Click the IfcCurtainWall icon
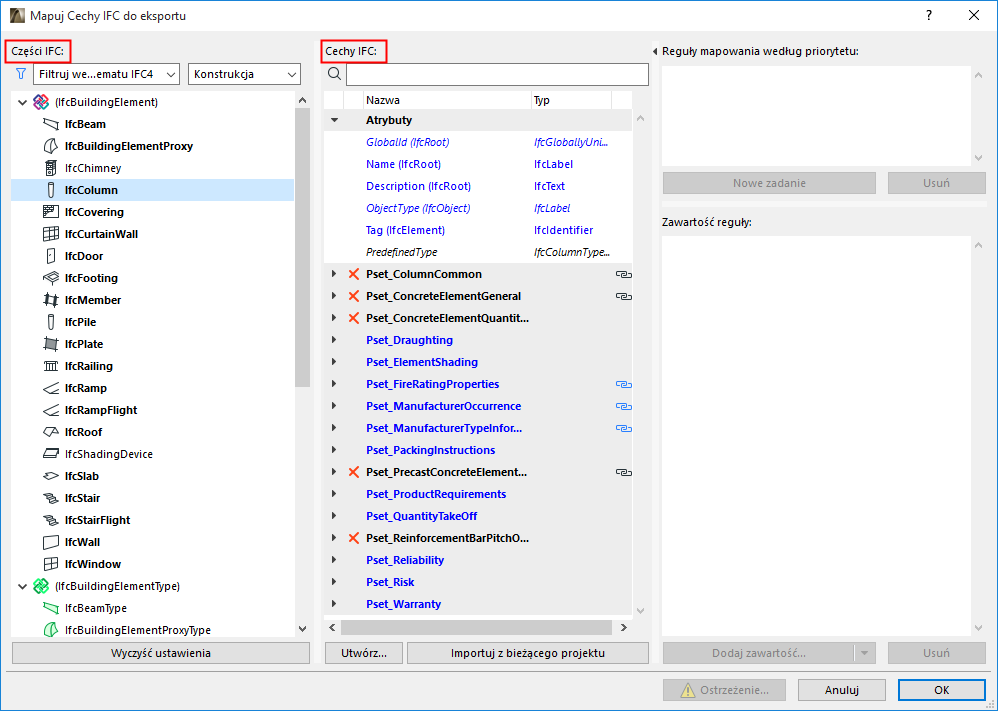 coord(50,234)
